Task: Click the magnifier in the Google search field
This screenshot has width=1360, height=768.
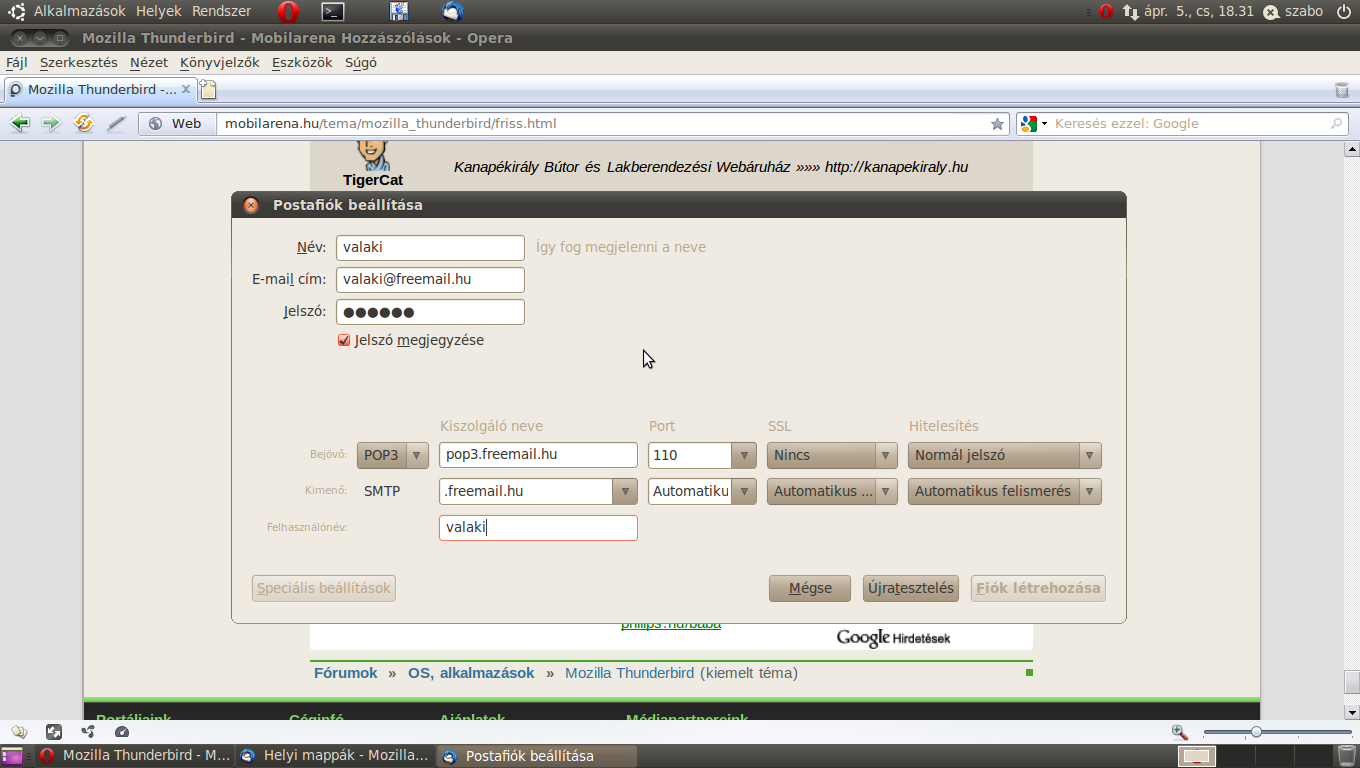Action: click(1337, 124)
